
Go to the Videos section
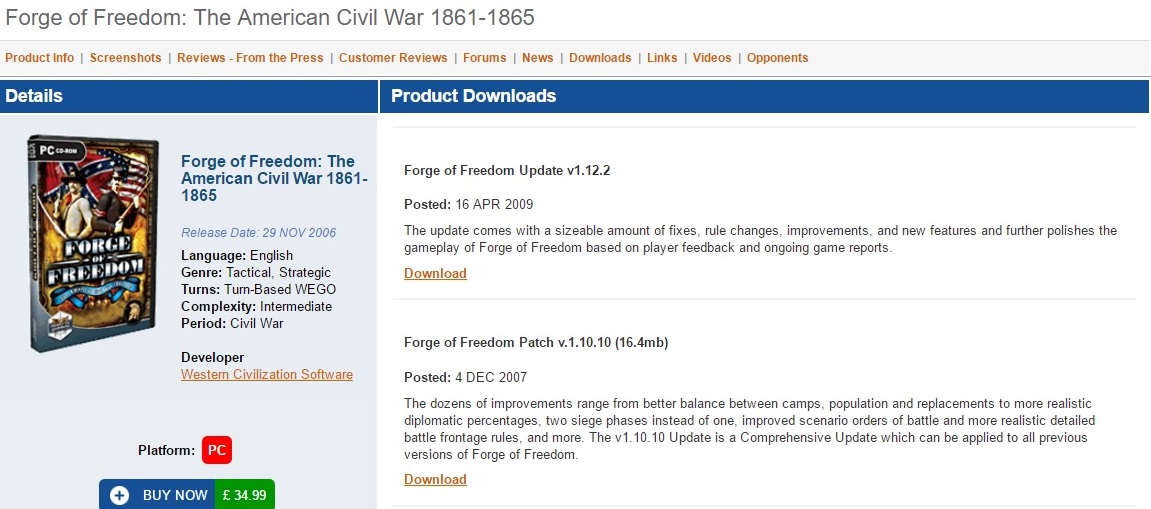click(712, 58)
